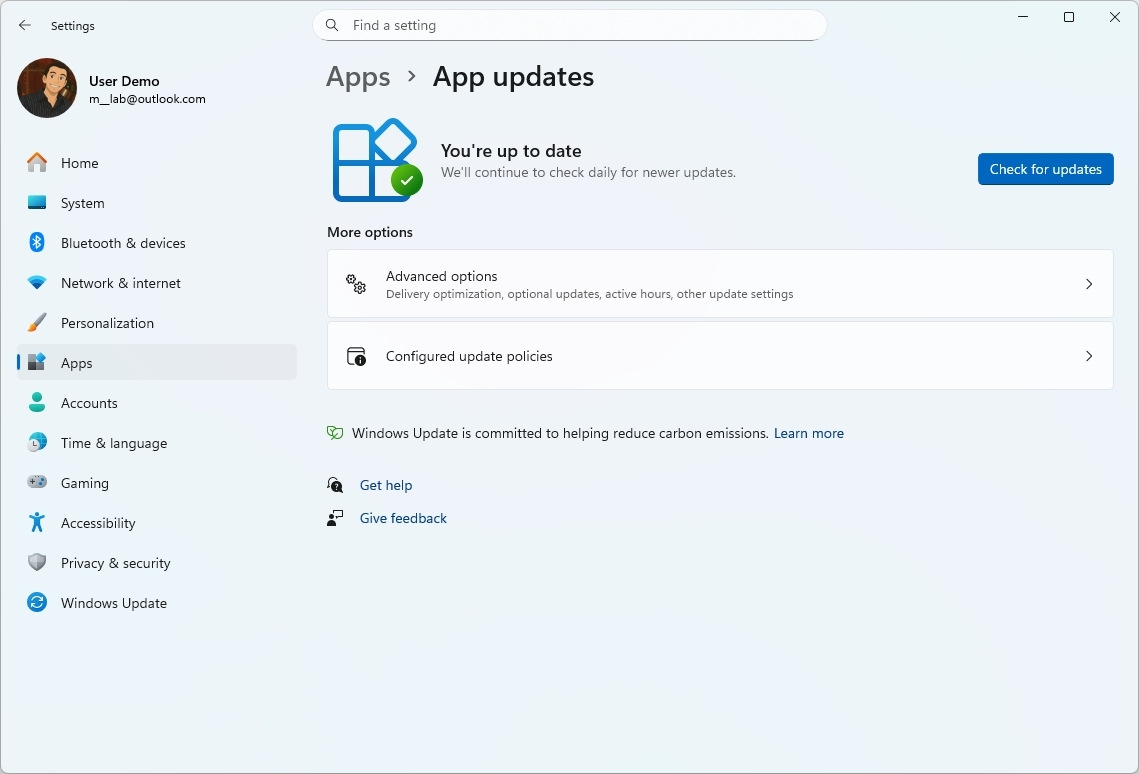Open Accessibility settings
Screen dimensions: 1139x774
[x=97, y=523]
